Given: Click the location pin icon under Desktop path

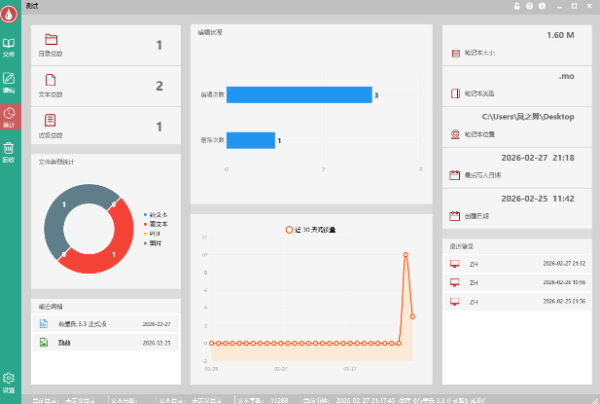Looking at the screenshot, I should point(455,134).
